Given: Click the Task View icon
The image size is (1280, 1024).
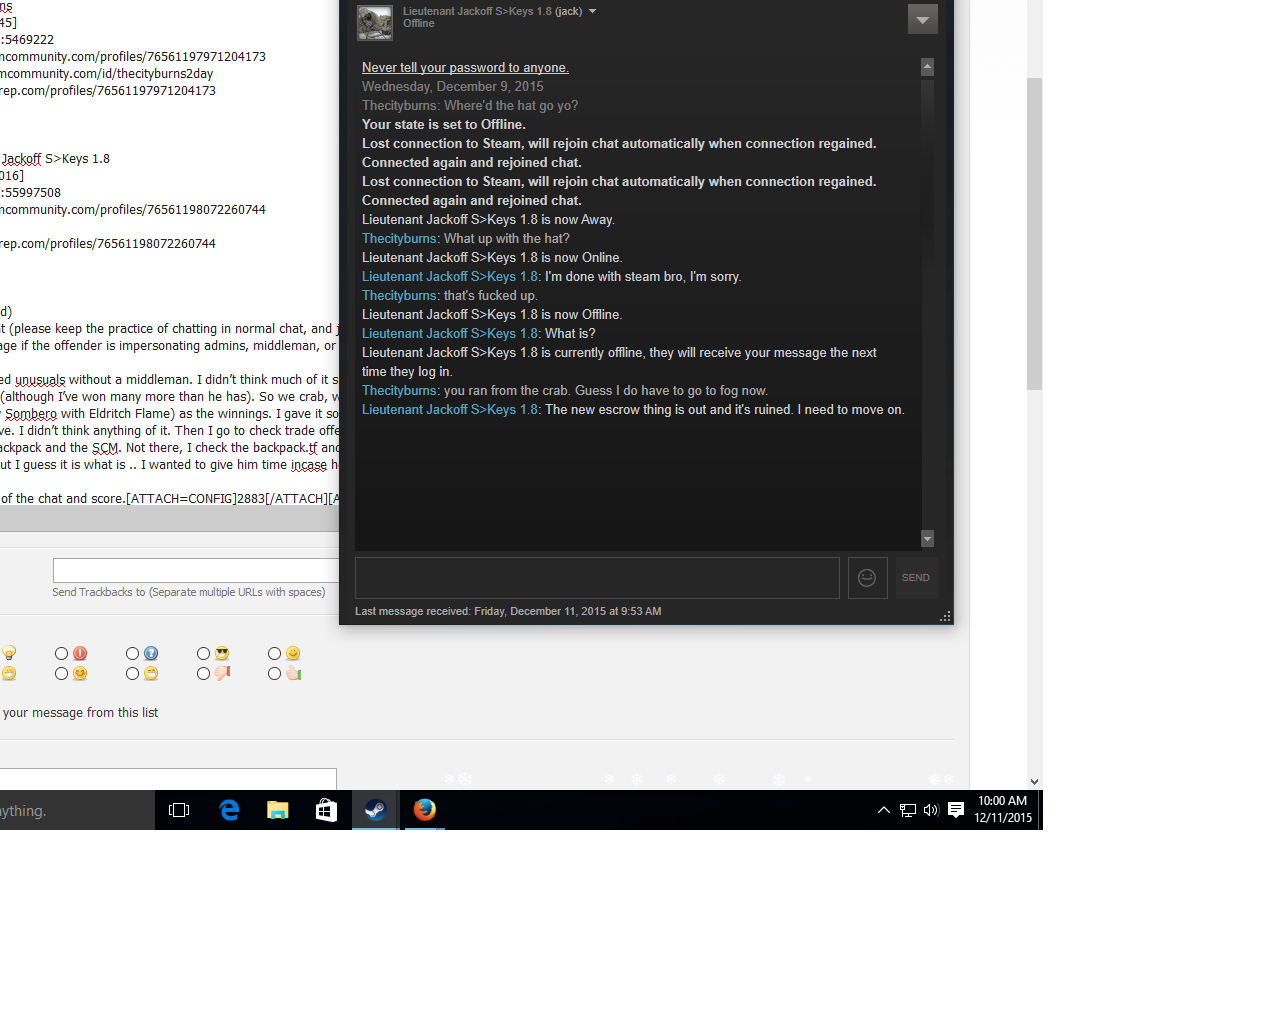Looking at the screenshot, I should (180, 810).
